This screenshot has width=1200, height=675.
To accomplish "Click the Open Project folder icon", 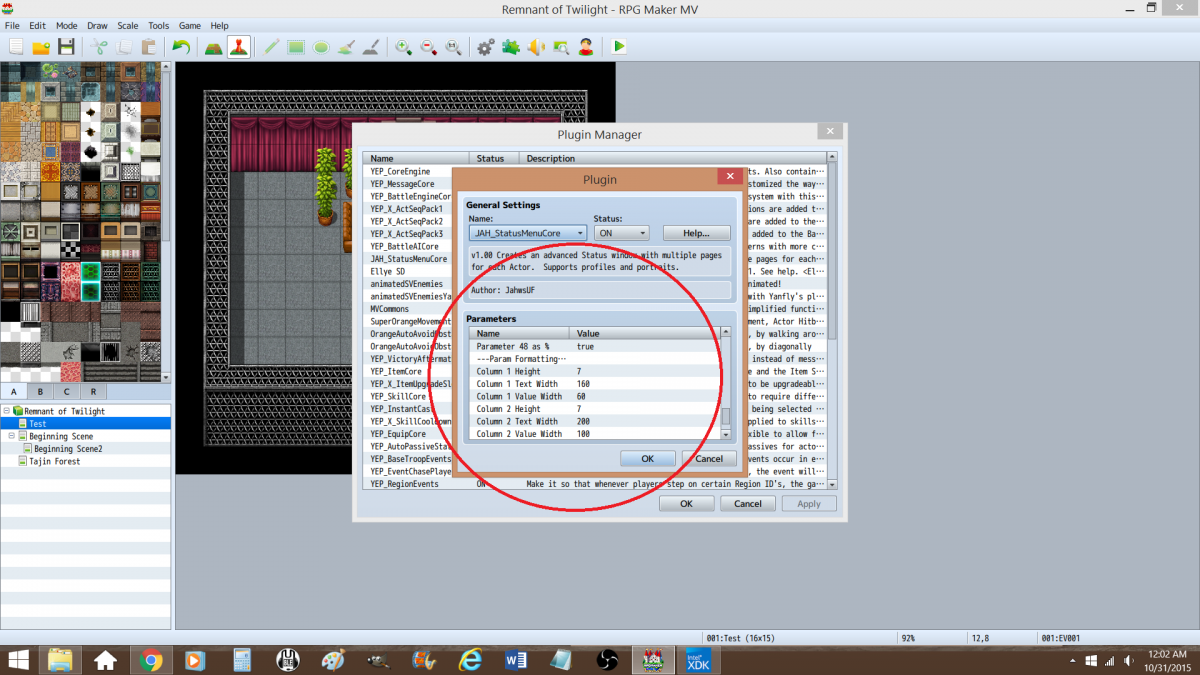I will [41, 47].
